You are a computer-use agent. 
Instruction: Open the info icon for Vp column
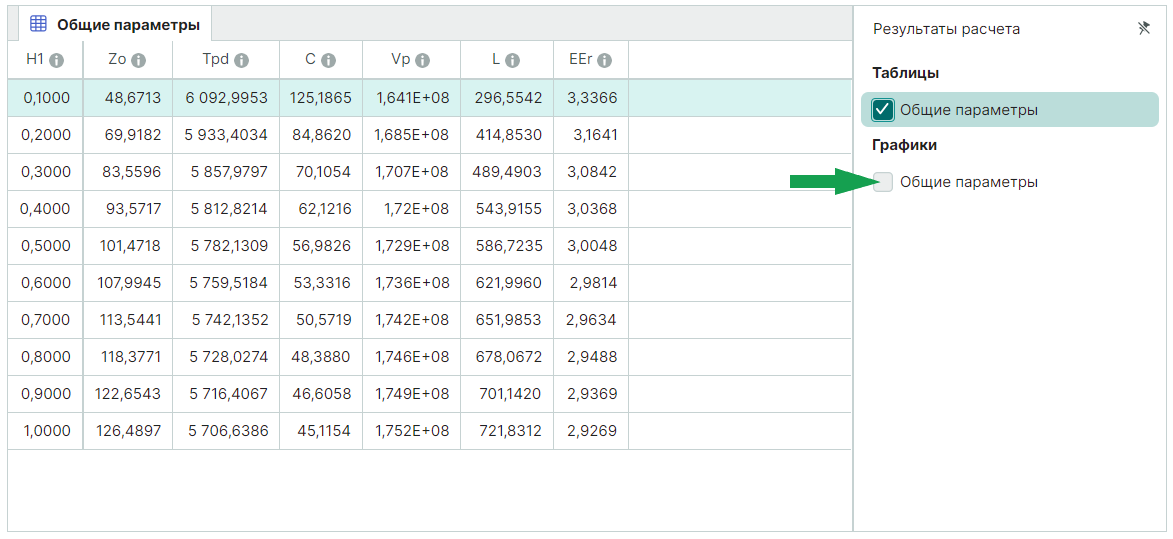pos(423,61)
